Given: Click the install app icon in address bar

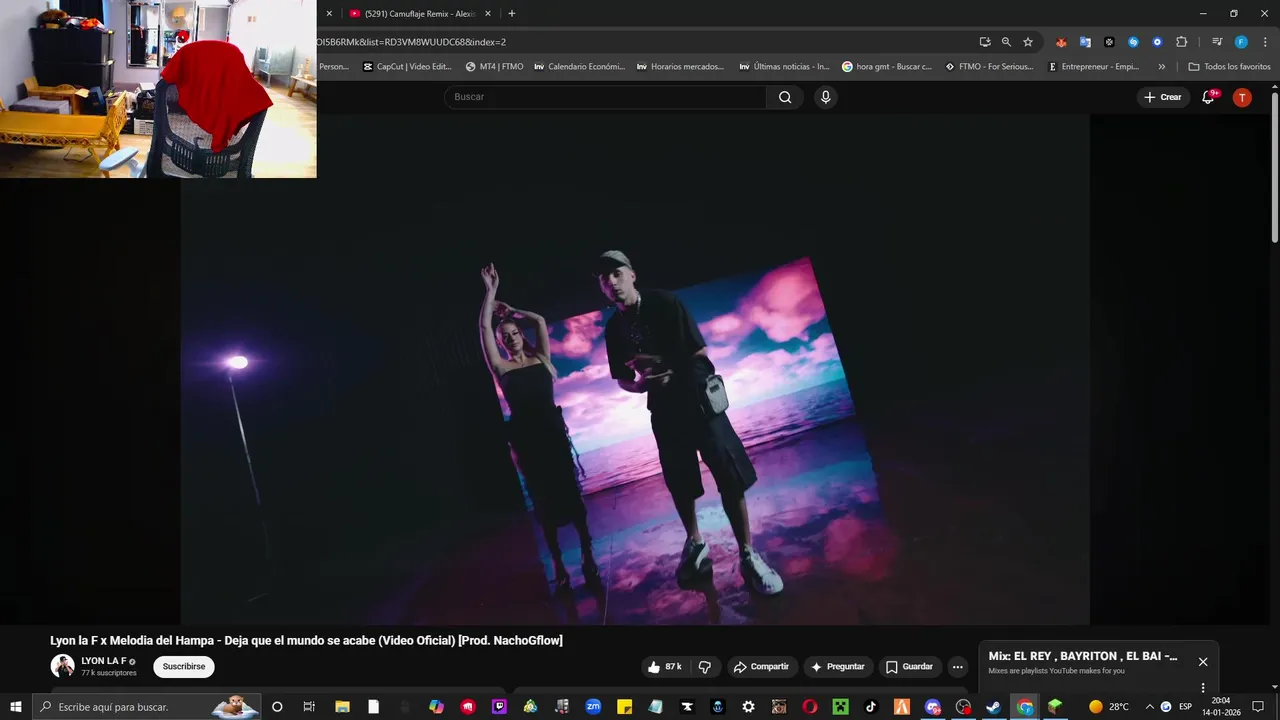Looking at the screenshot, I should point(985,42).
